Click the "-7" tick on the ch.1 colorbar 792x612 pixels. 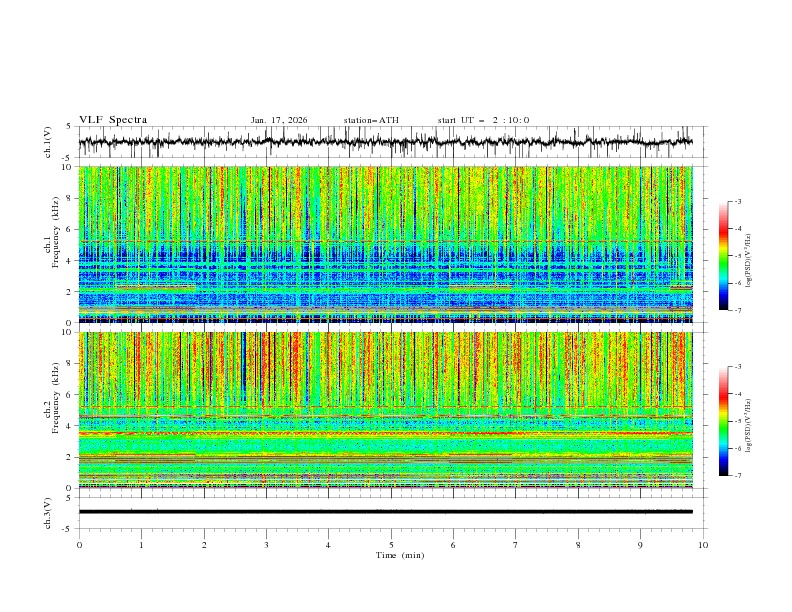point(737,310)
